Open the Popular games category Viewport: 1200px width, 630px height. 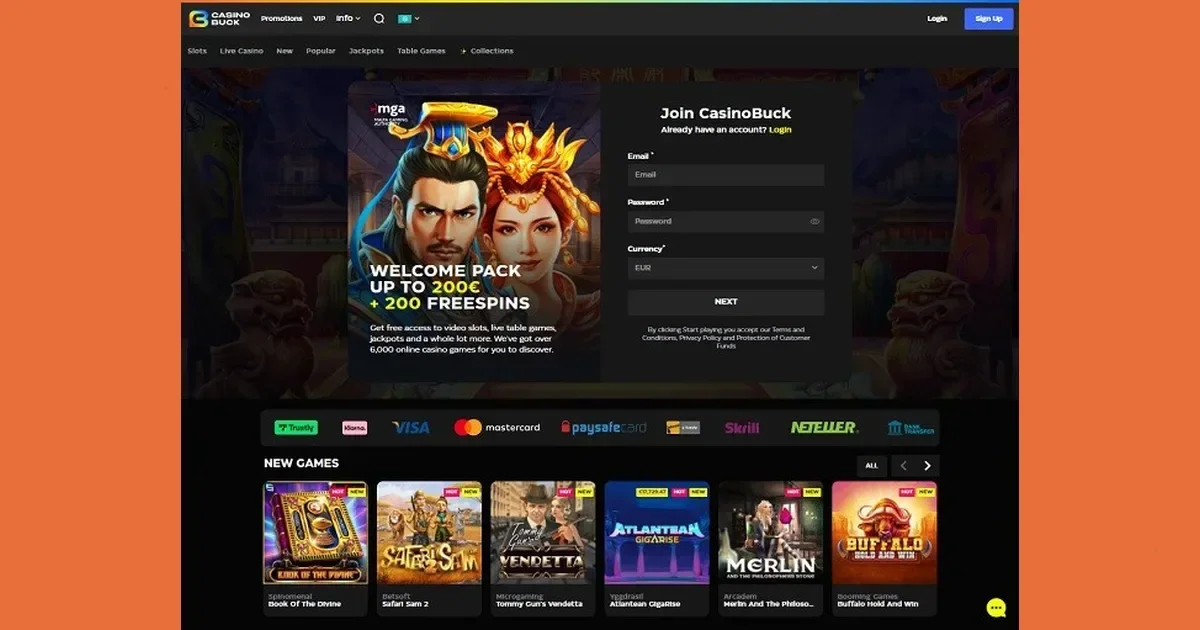[321, 51]
